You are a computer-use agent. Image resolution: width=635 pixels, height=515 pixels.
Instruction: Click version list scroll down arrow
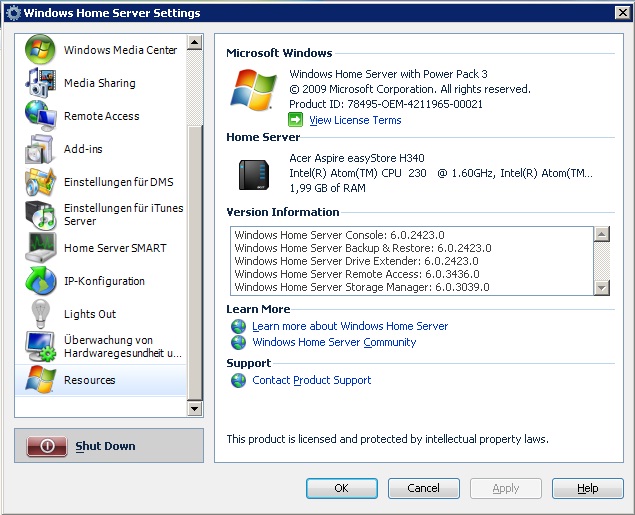pyautogui.click(x=601, y=288)
